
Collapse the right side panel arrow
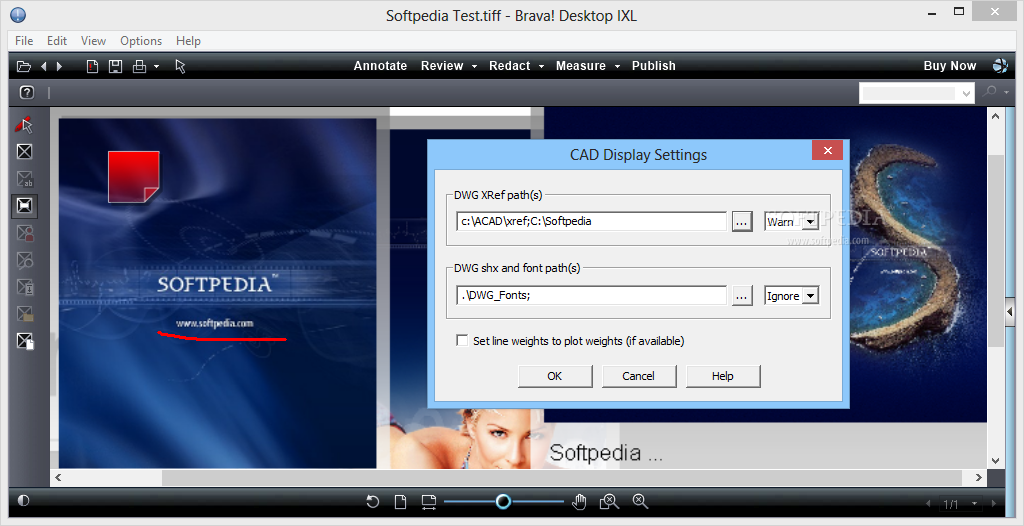click(x=1011, y=312)
